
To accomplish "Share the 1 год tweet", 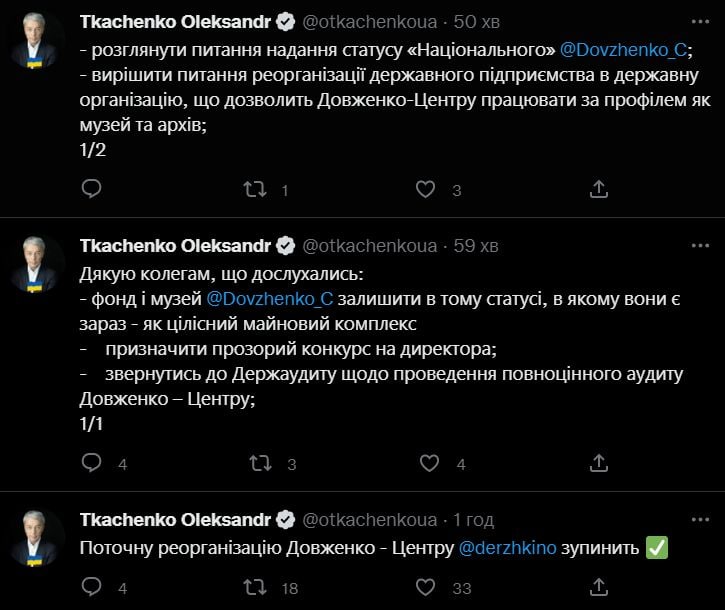I will pos(598,587).
